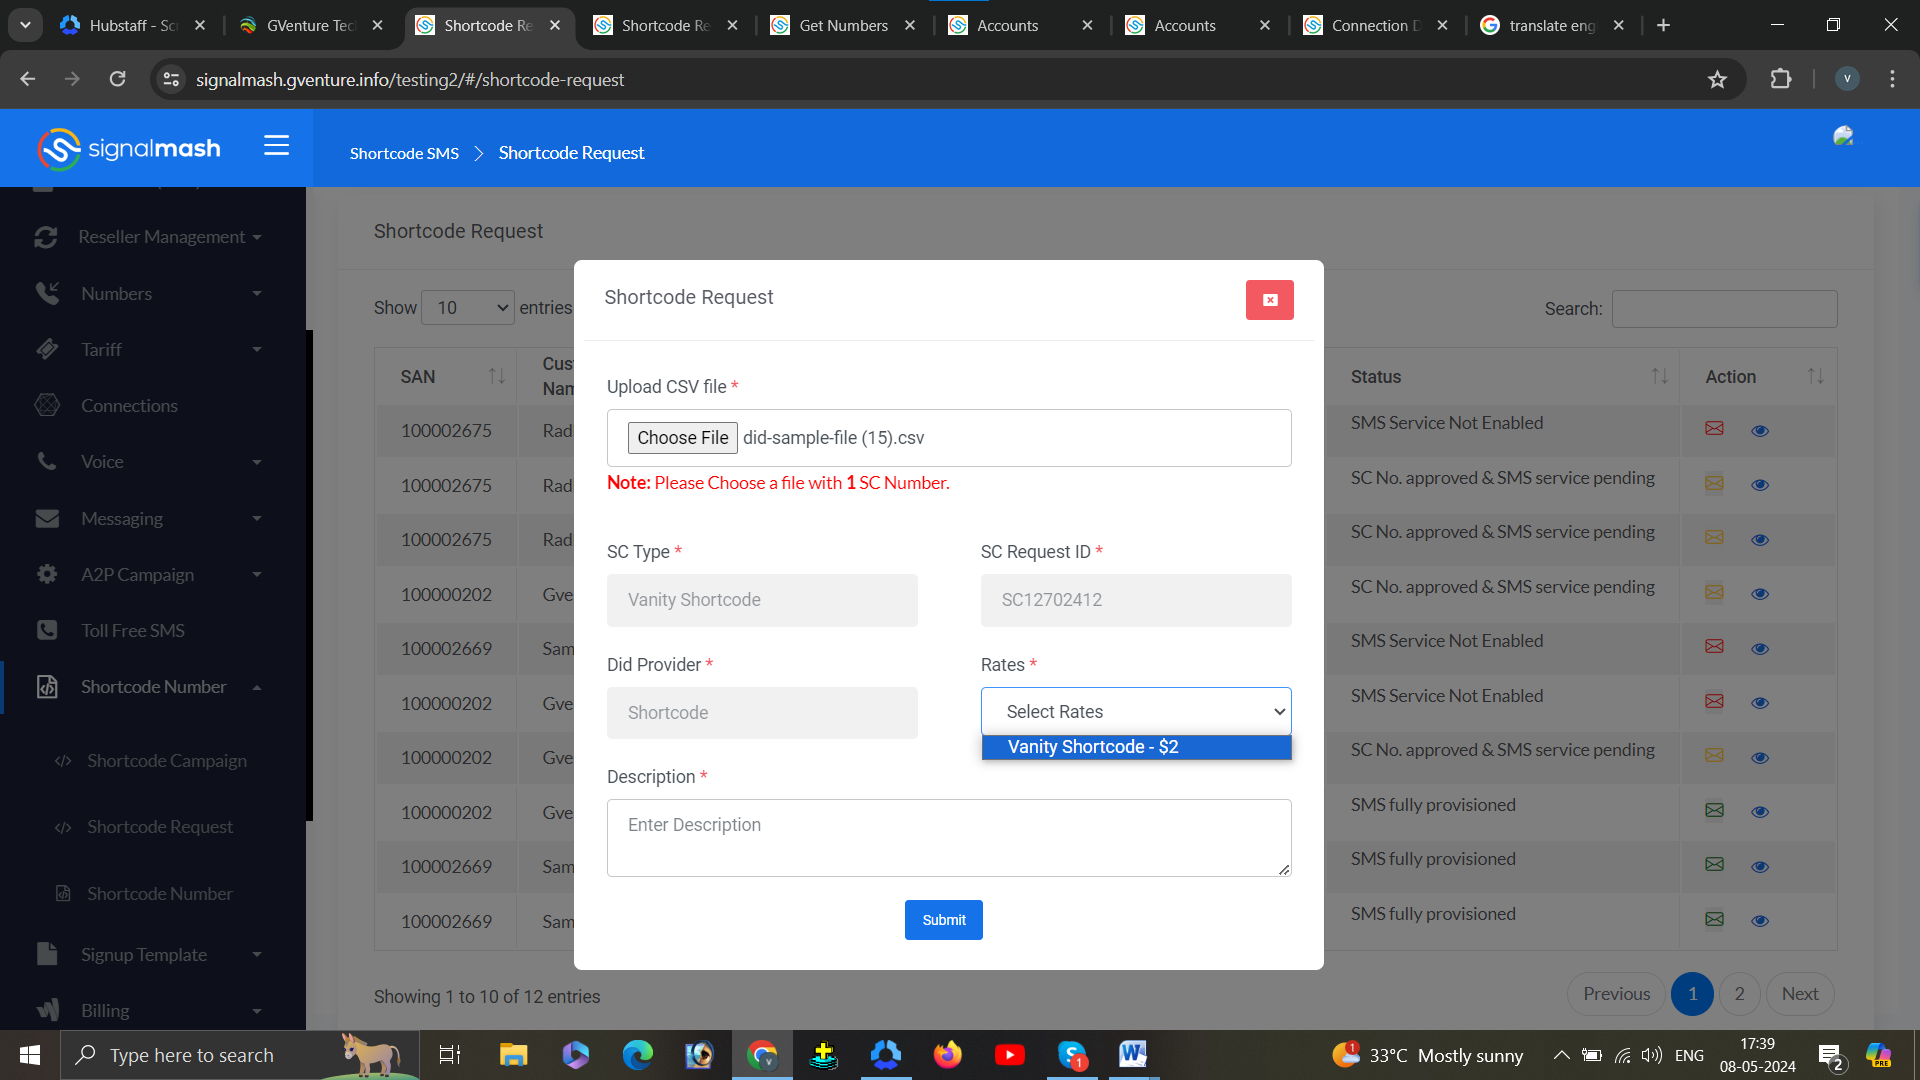Viewport: 1920px width, 1080px height.
Task: Toggle the hamburger sidebar menu
Action: [x=277, y=146]
